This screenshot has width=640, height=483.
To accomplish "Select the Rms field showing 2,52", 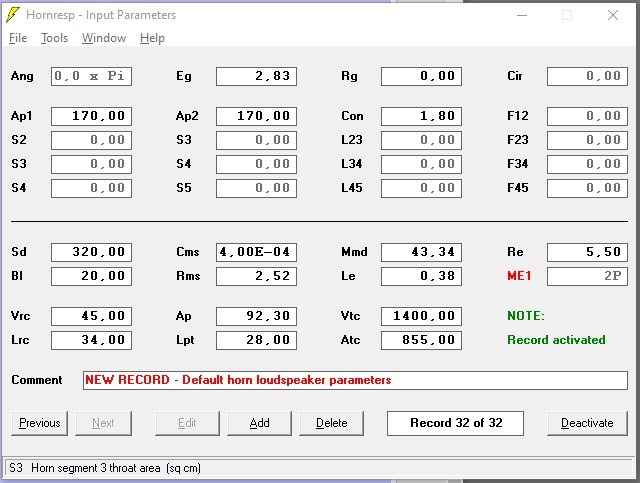I will (256, 276).
